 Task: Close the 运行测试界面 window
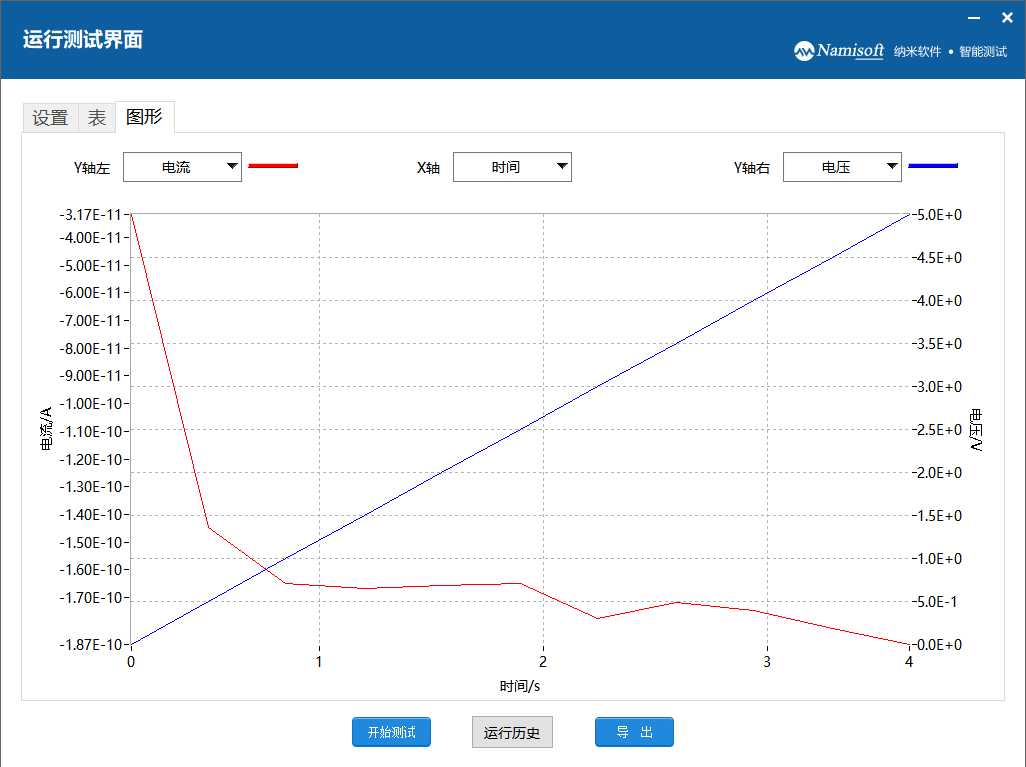click(x=1007, y=18)
